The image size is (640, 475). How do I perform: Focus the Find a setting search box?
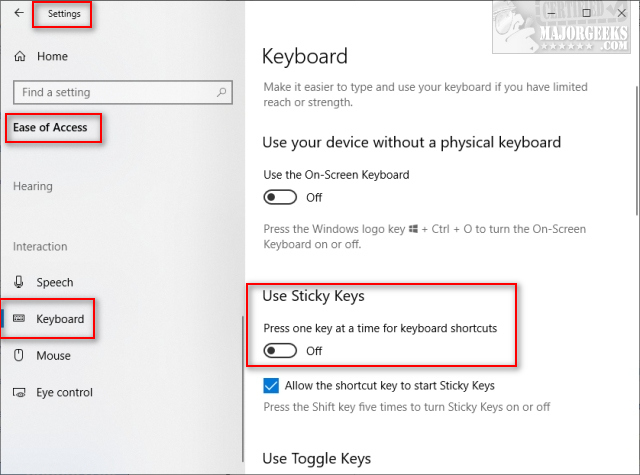point(110,92)
